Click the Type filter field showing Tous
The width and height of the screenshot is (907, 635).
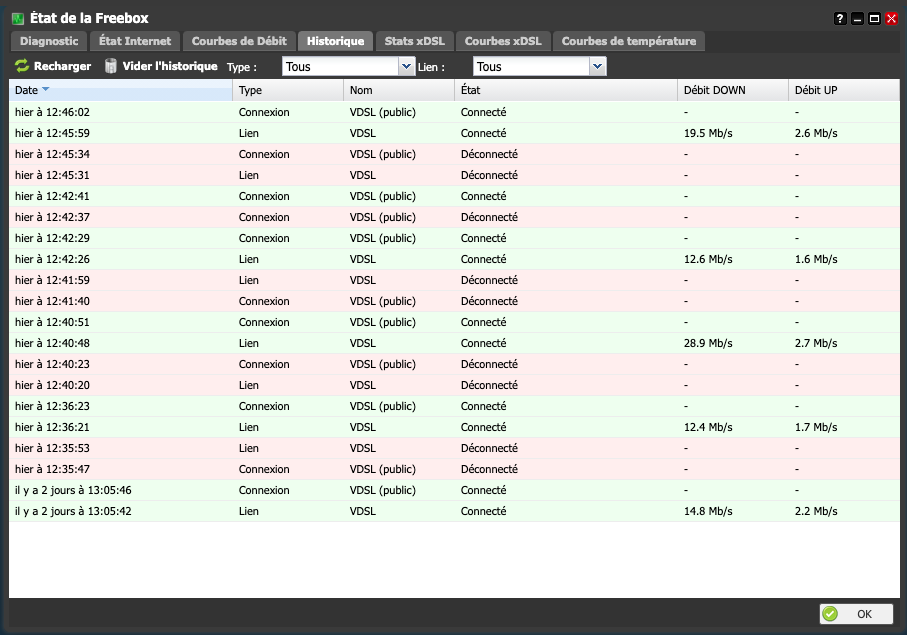tap(341, 67)
